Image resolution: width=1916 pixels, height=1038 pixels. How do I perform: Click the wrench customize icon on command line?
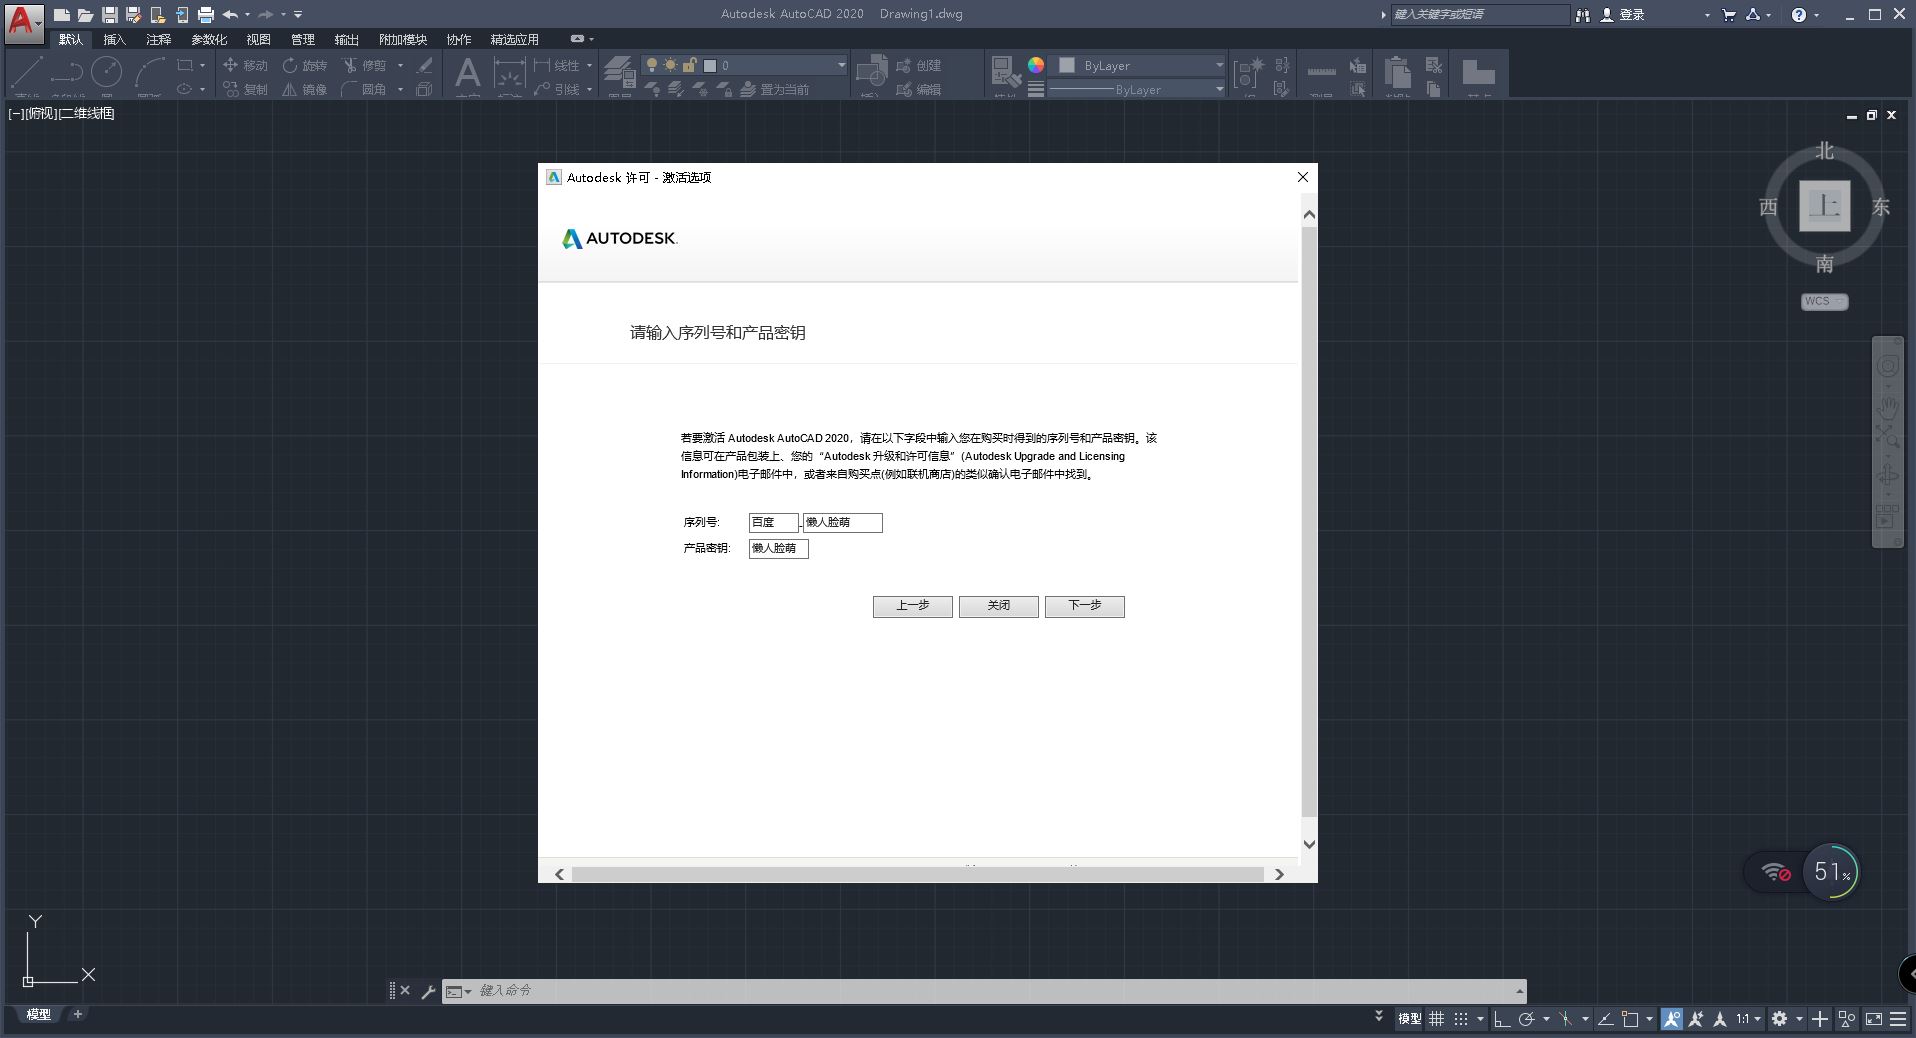point(428,991)
